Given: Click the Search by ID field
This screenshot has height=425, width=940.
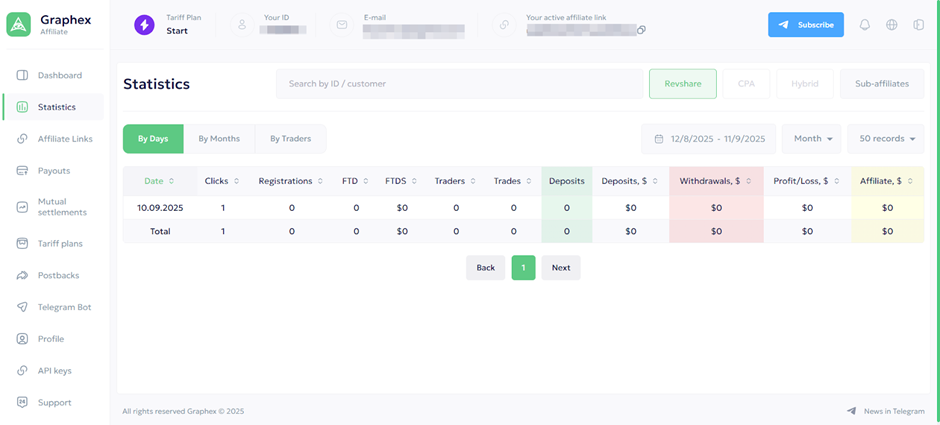Looking at the screenshot, I should [459, 84].
